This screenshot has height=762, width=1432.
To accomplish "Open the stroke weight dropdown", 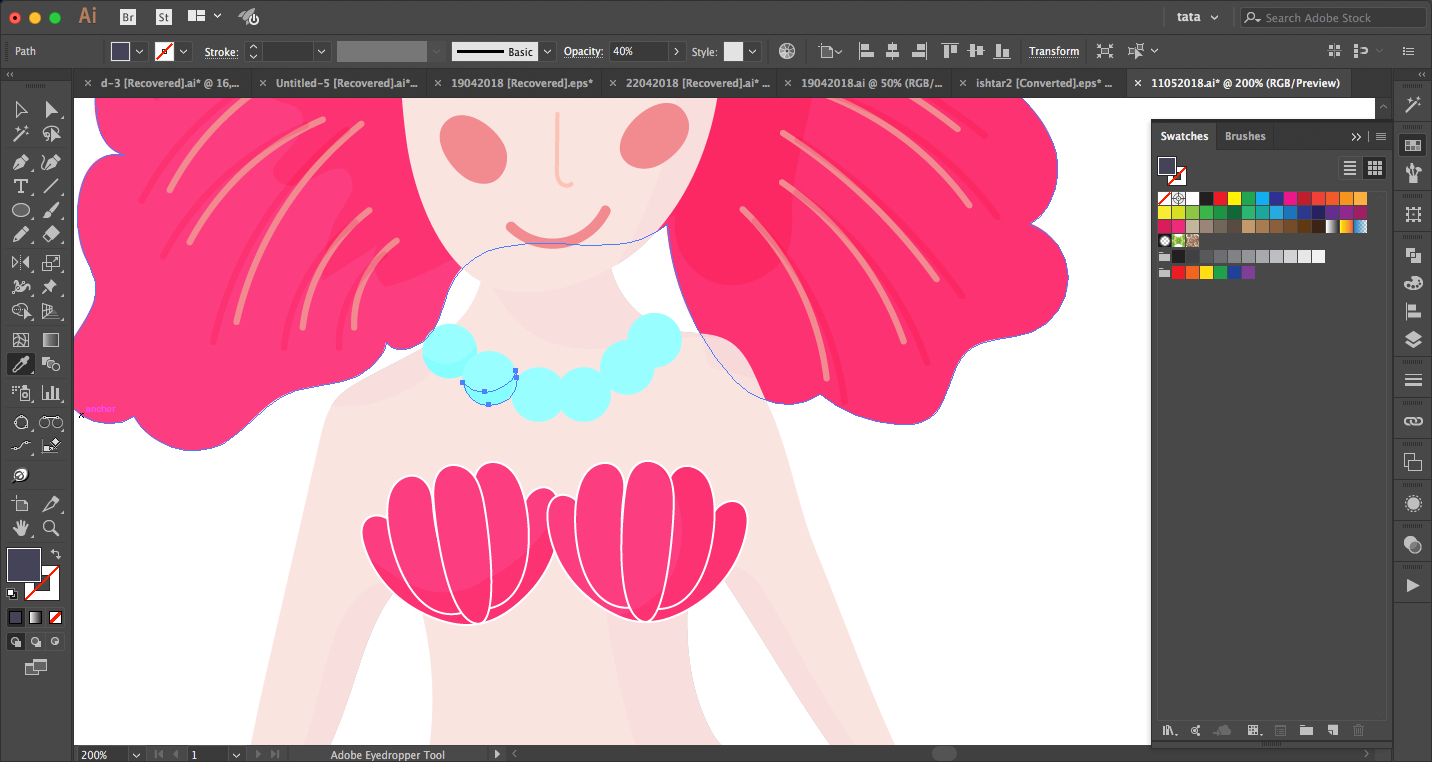I will (x=322, y=51).
